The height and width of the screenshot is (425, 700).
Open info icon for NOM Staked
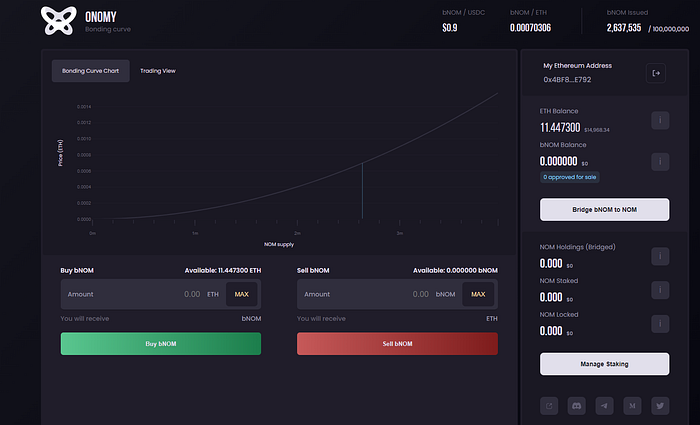click(660, 290)
